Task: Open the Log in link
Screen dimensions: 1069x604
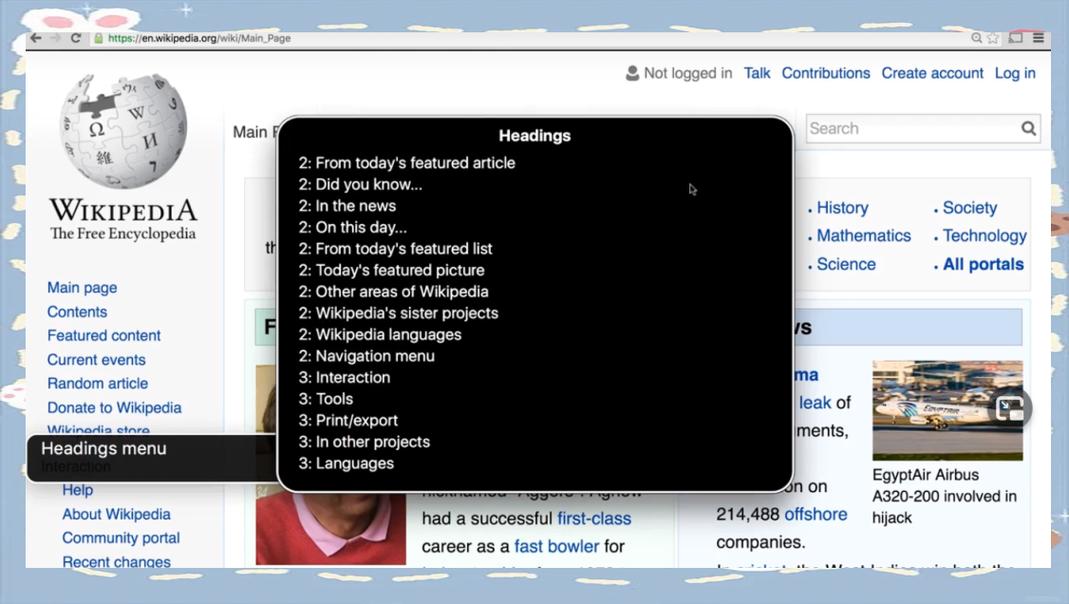Action: (1014, 73)
